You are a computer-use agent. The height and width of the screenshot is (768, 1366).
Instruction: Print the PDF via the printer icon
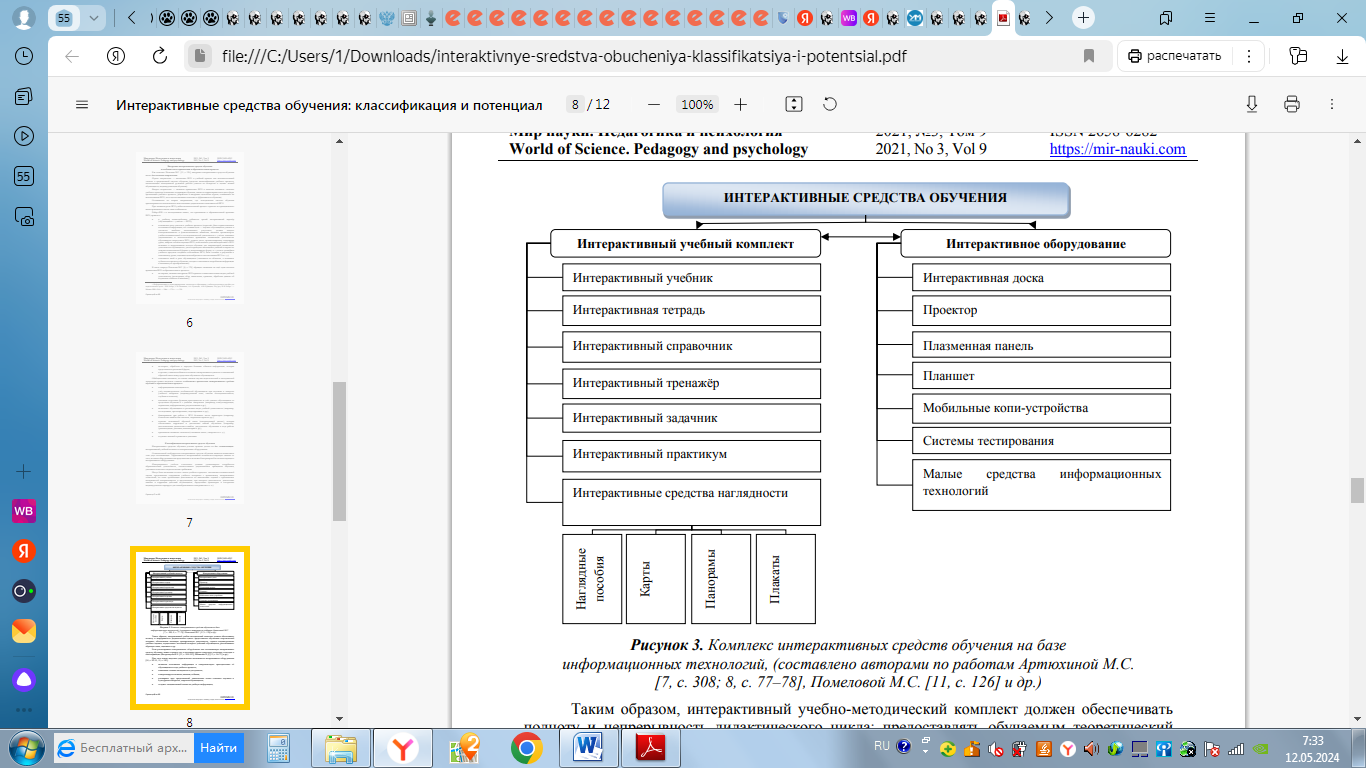[1292, 104]
